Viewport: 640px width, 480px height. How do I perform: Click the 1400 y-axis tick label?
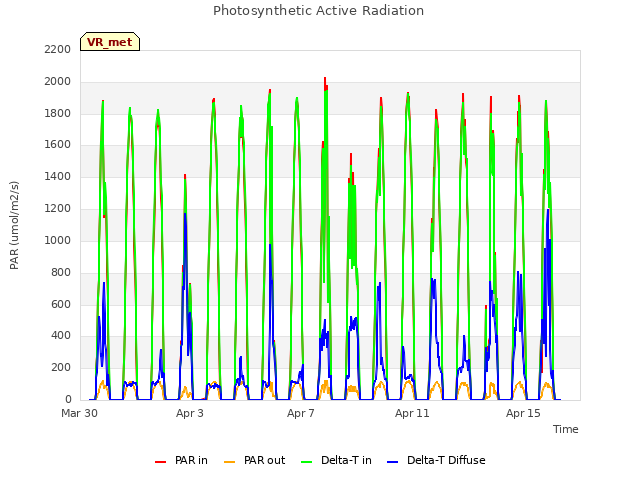(58, 177)
